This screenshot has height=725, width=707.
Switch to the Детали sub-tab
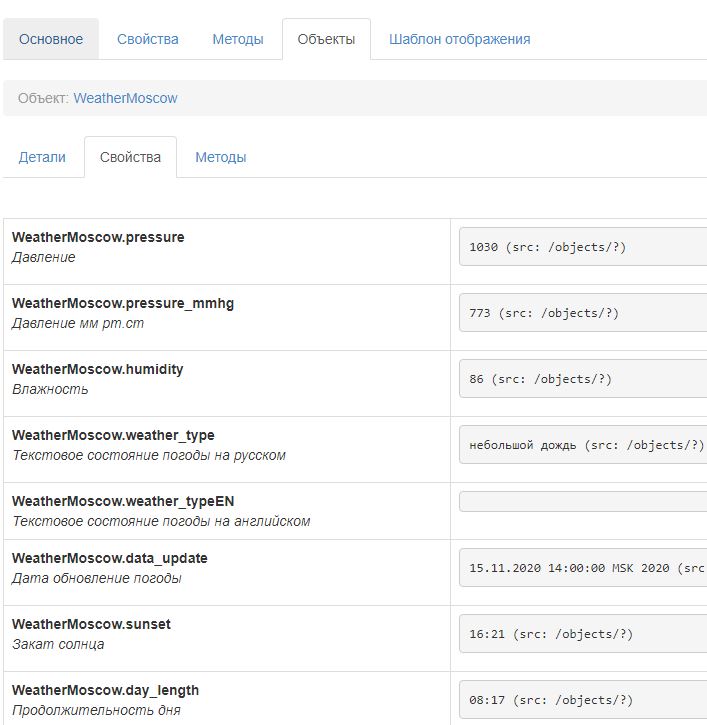[x=42, y=157]
